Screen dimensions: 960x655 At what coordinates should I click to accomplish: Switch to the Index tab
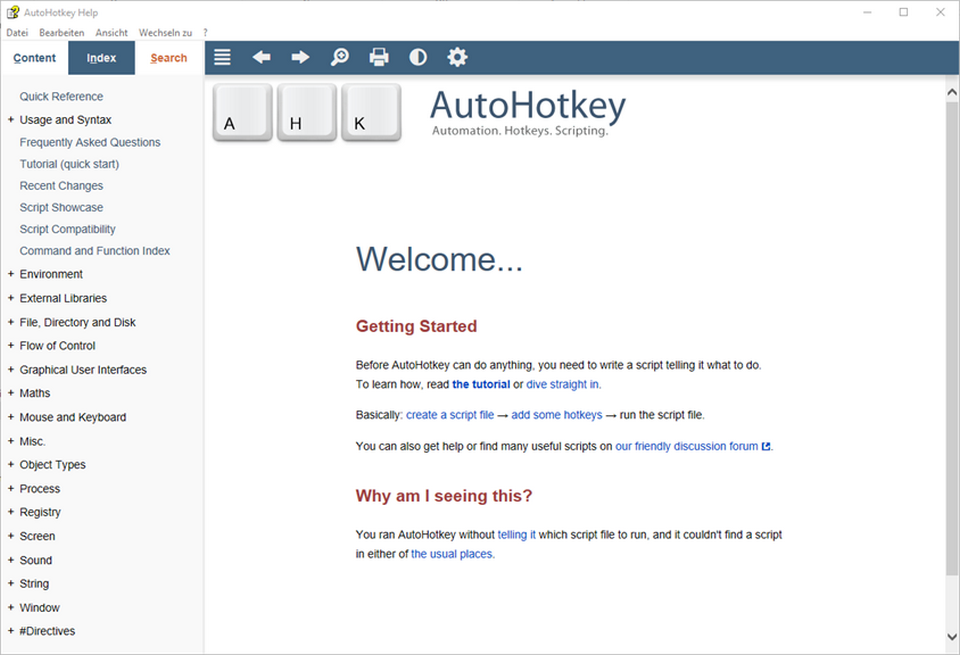click(101, 57)
